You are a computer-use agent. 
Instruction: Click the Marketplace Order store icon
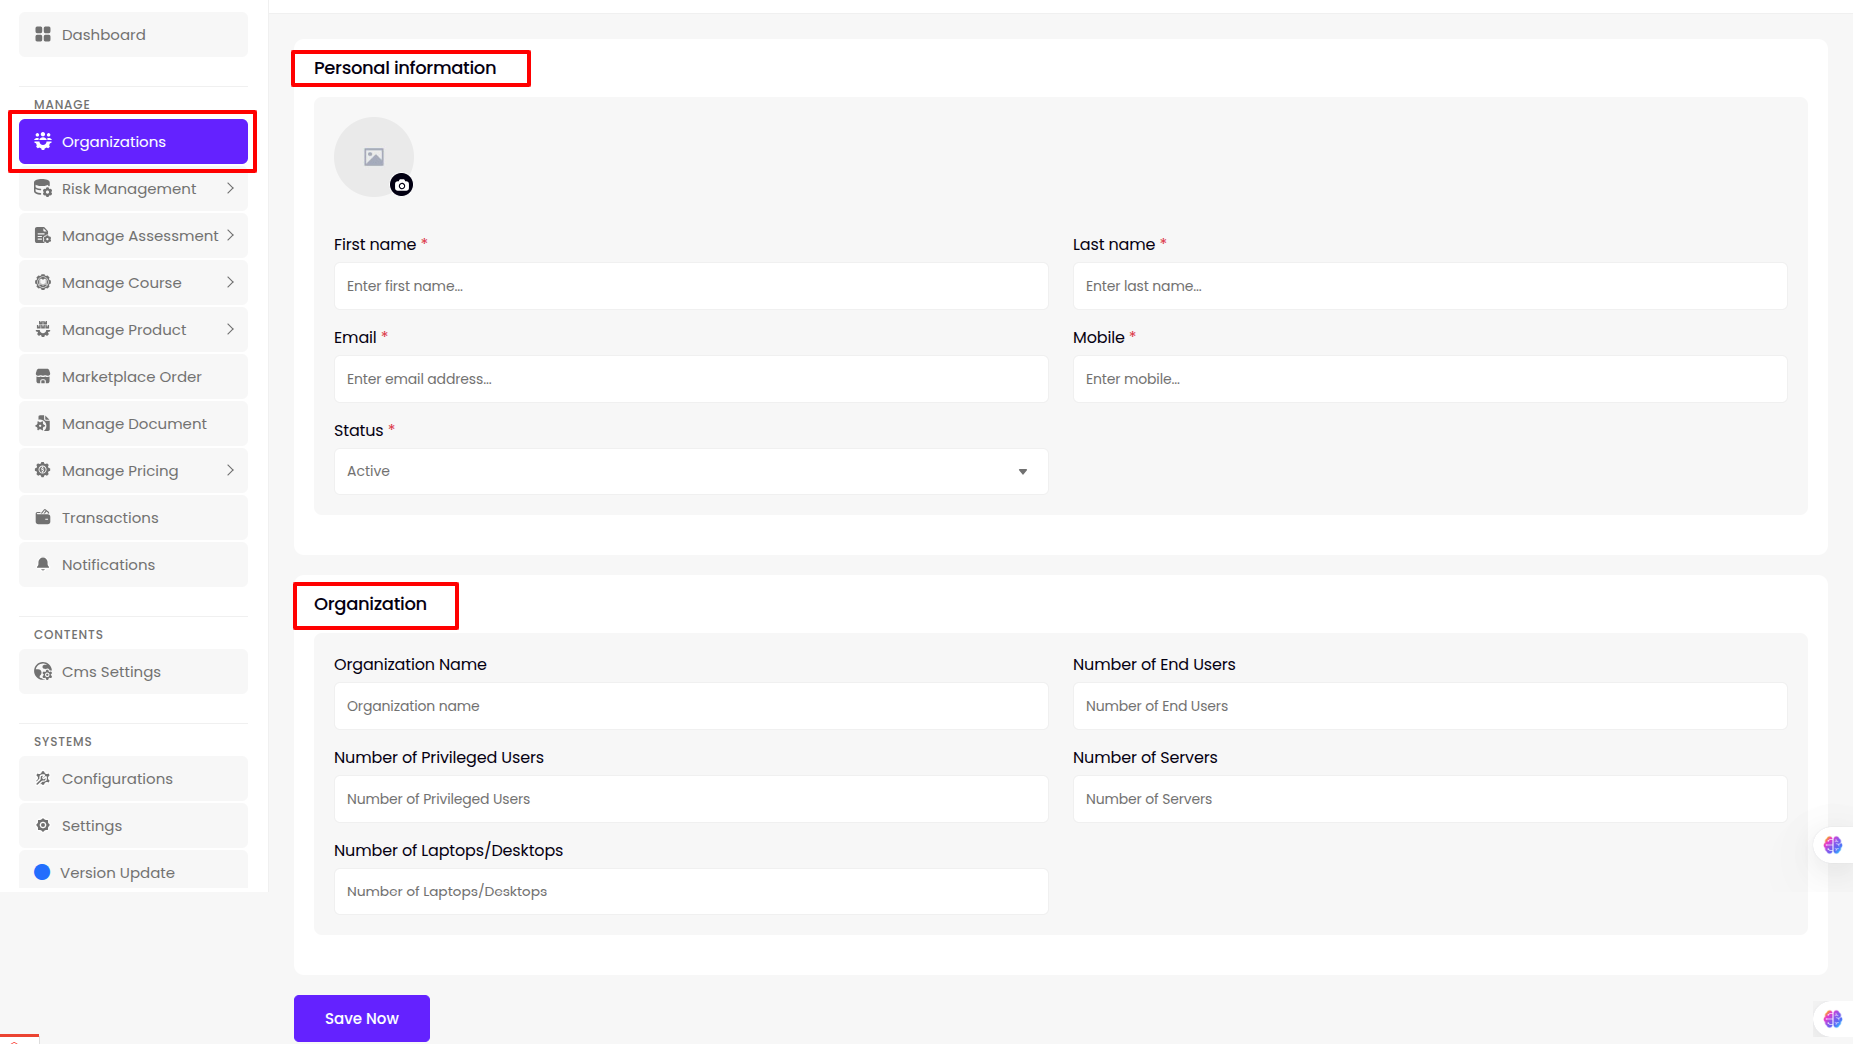[43, 377]
